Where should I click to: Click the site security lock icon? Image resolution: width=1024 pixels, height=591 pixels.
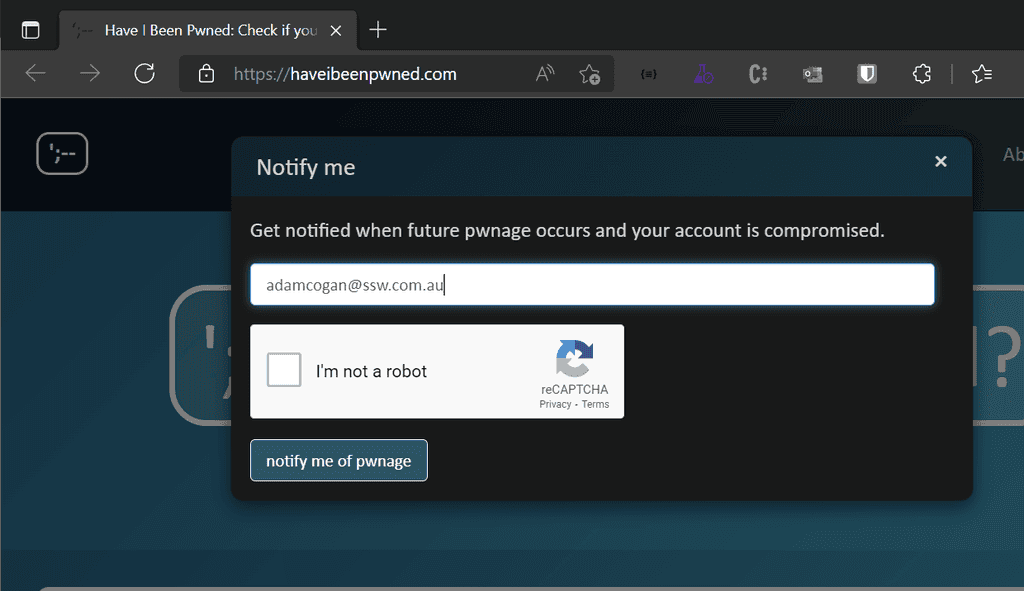click(206, 73)
